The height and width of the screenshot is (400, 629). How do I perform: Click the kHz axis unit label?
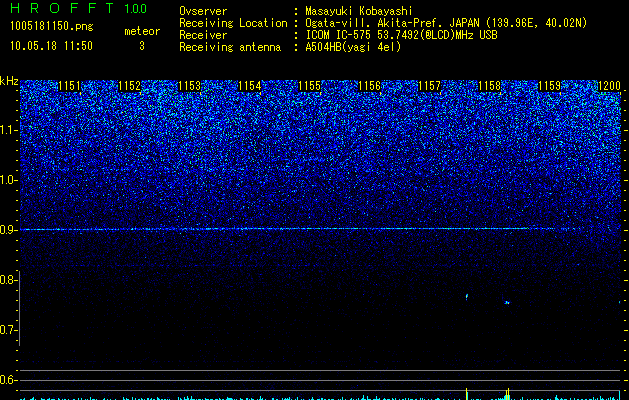pos(9,81)
